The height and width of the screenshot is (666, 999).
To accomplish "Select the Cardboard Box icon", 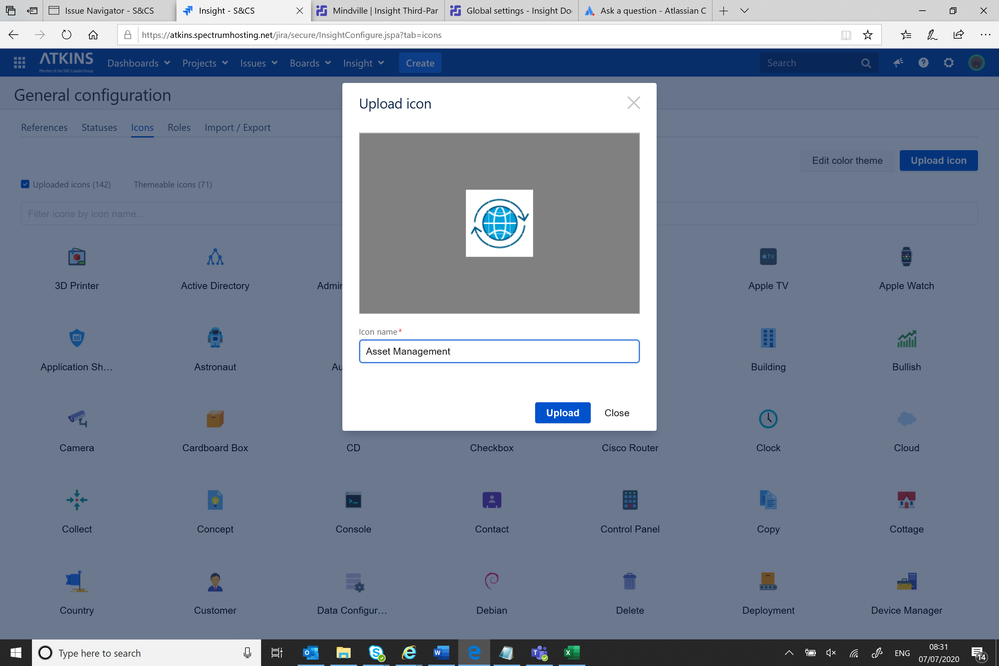I will (215, 419).
